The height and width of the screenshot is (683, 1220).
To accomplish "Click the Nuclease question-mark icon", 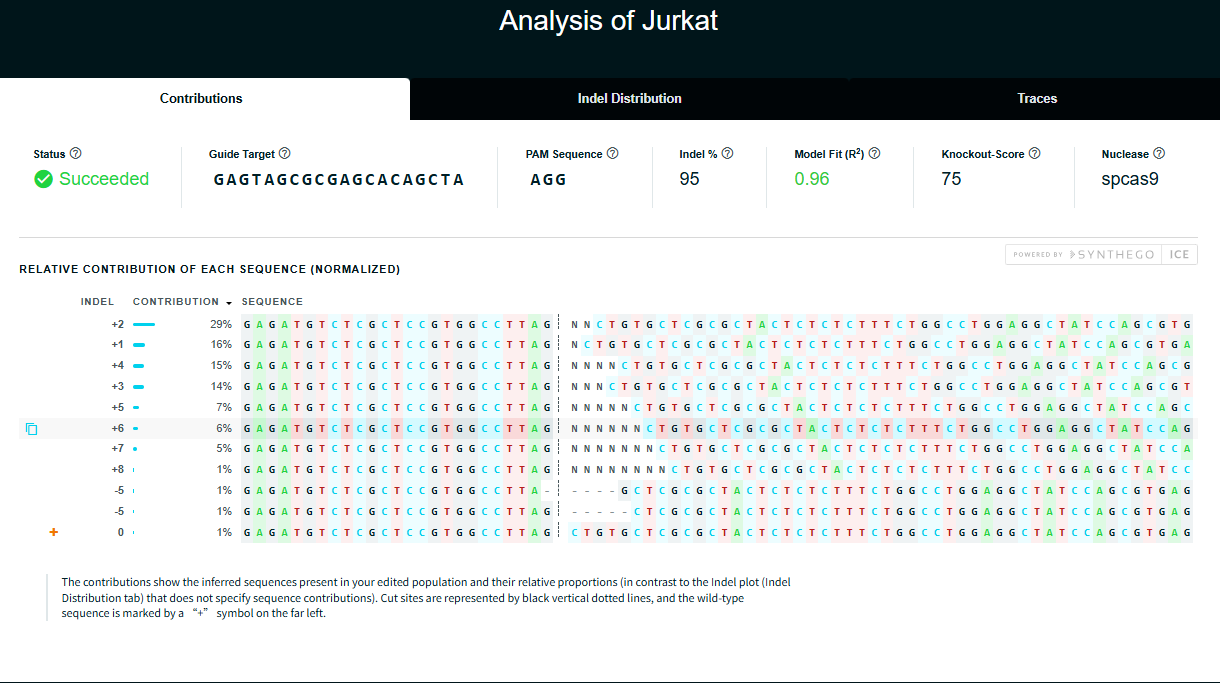I will (1159, 153).
